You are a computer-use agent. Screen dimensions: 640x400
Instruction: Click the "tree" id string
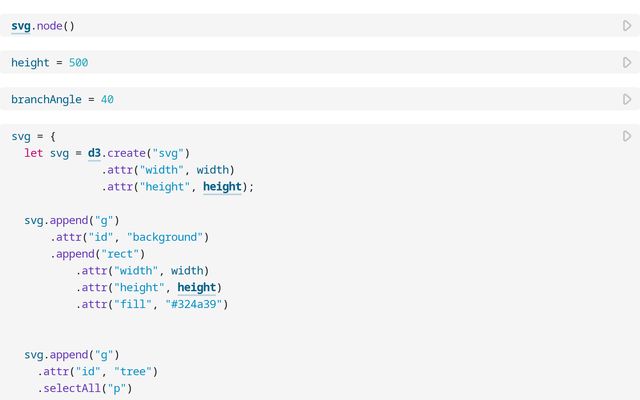[133, 371]
